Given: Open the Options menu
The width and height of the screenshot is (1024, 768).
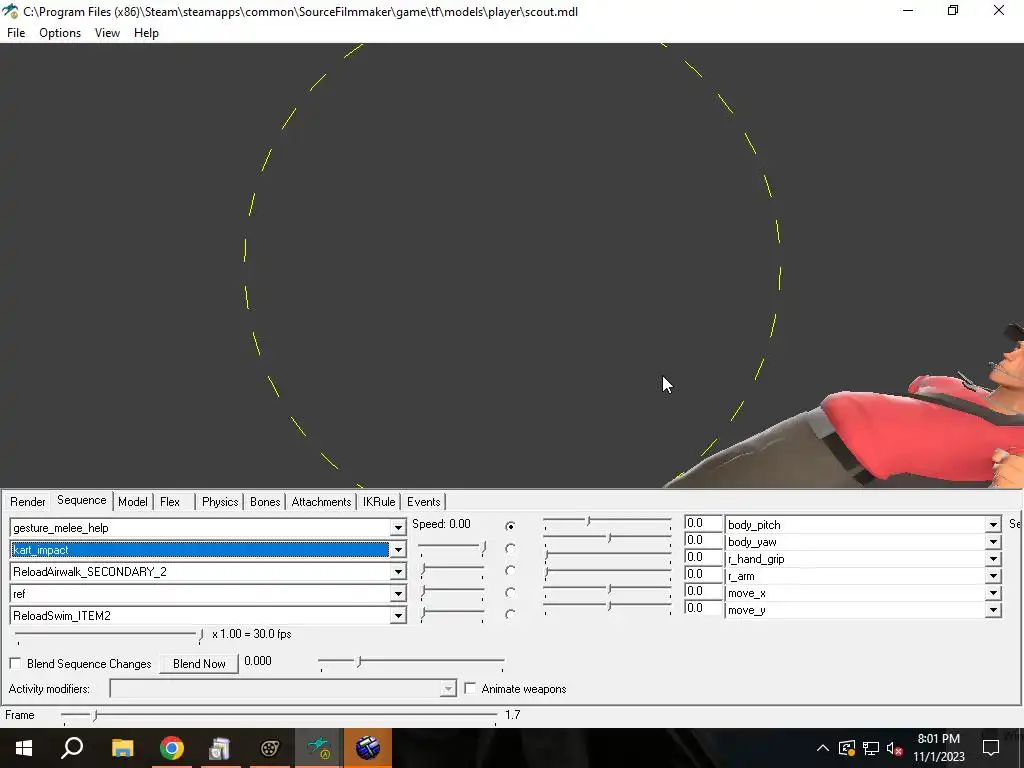Looking at the screenshot, I should click(60, 33).
